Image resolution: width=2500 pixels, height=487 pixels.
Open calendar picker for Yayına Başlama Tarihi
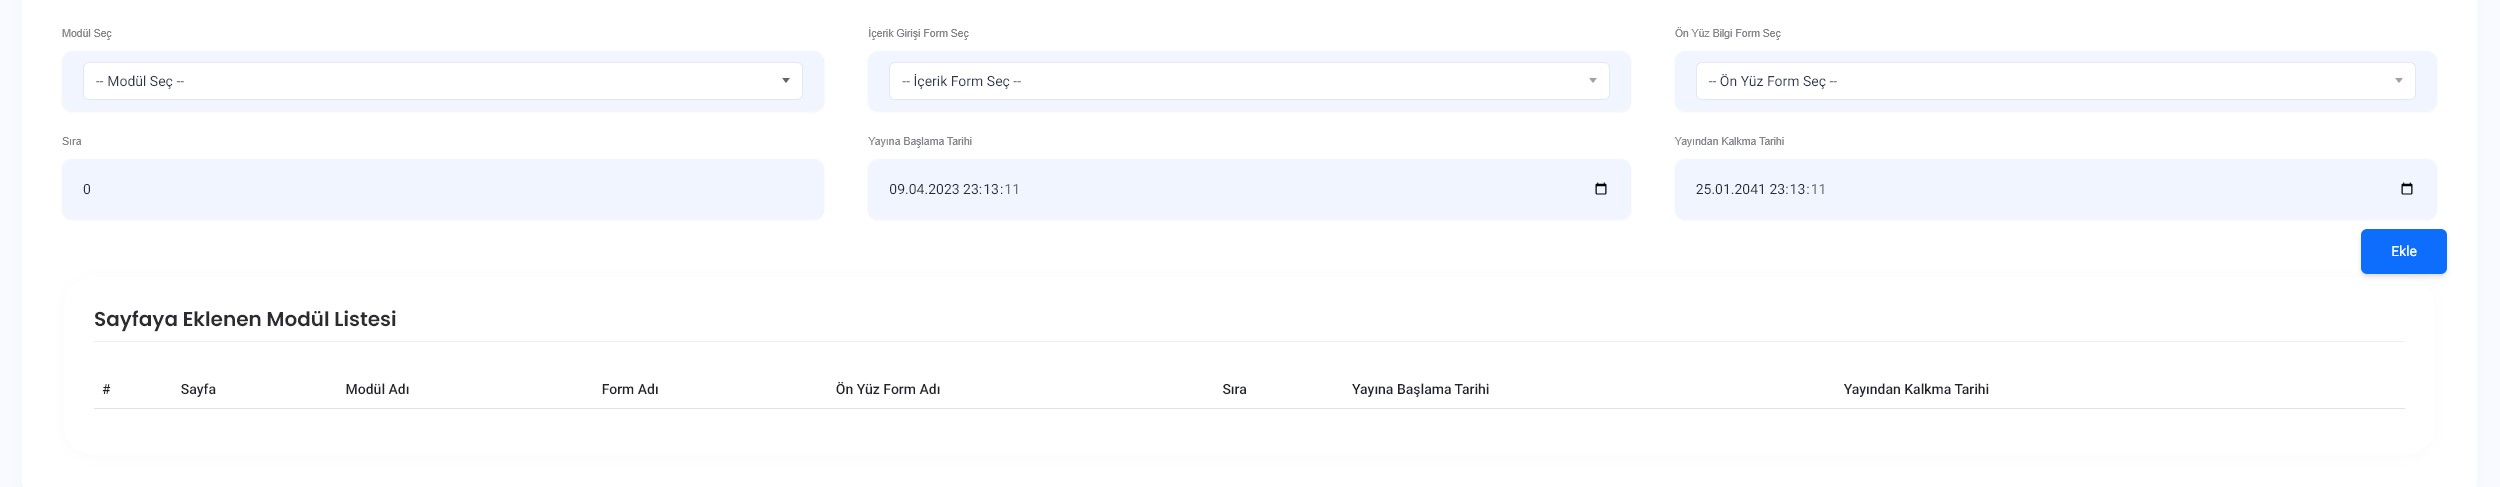point(1600,189)
